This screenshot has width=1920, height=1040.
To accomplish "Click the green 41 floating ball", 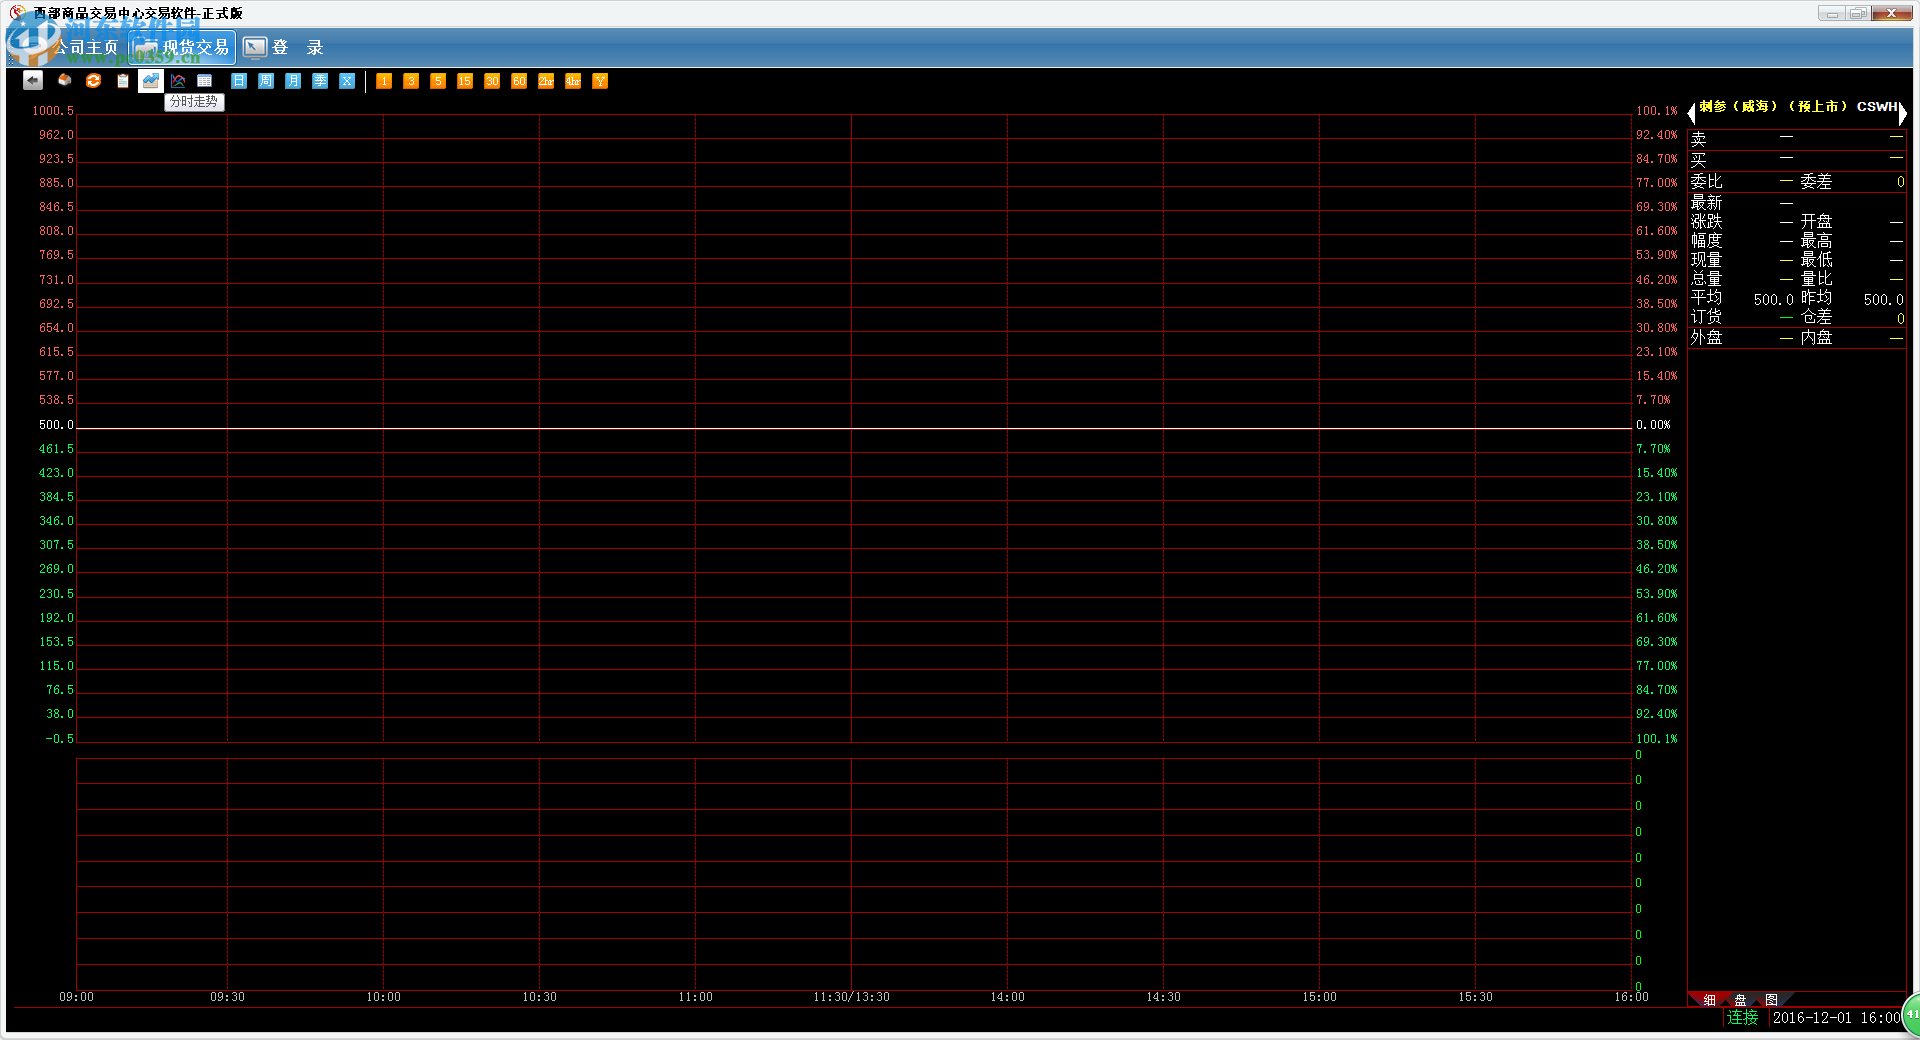I will 1911,1015.
